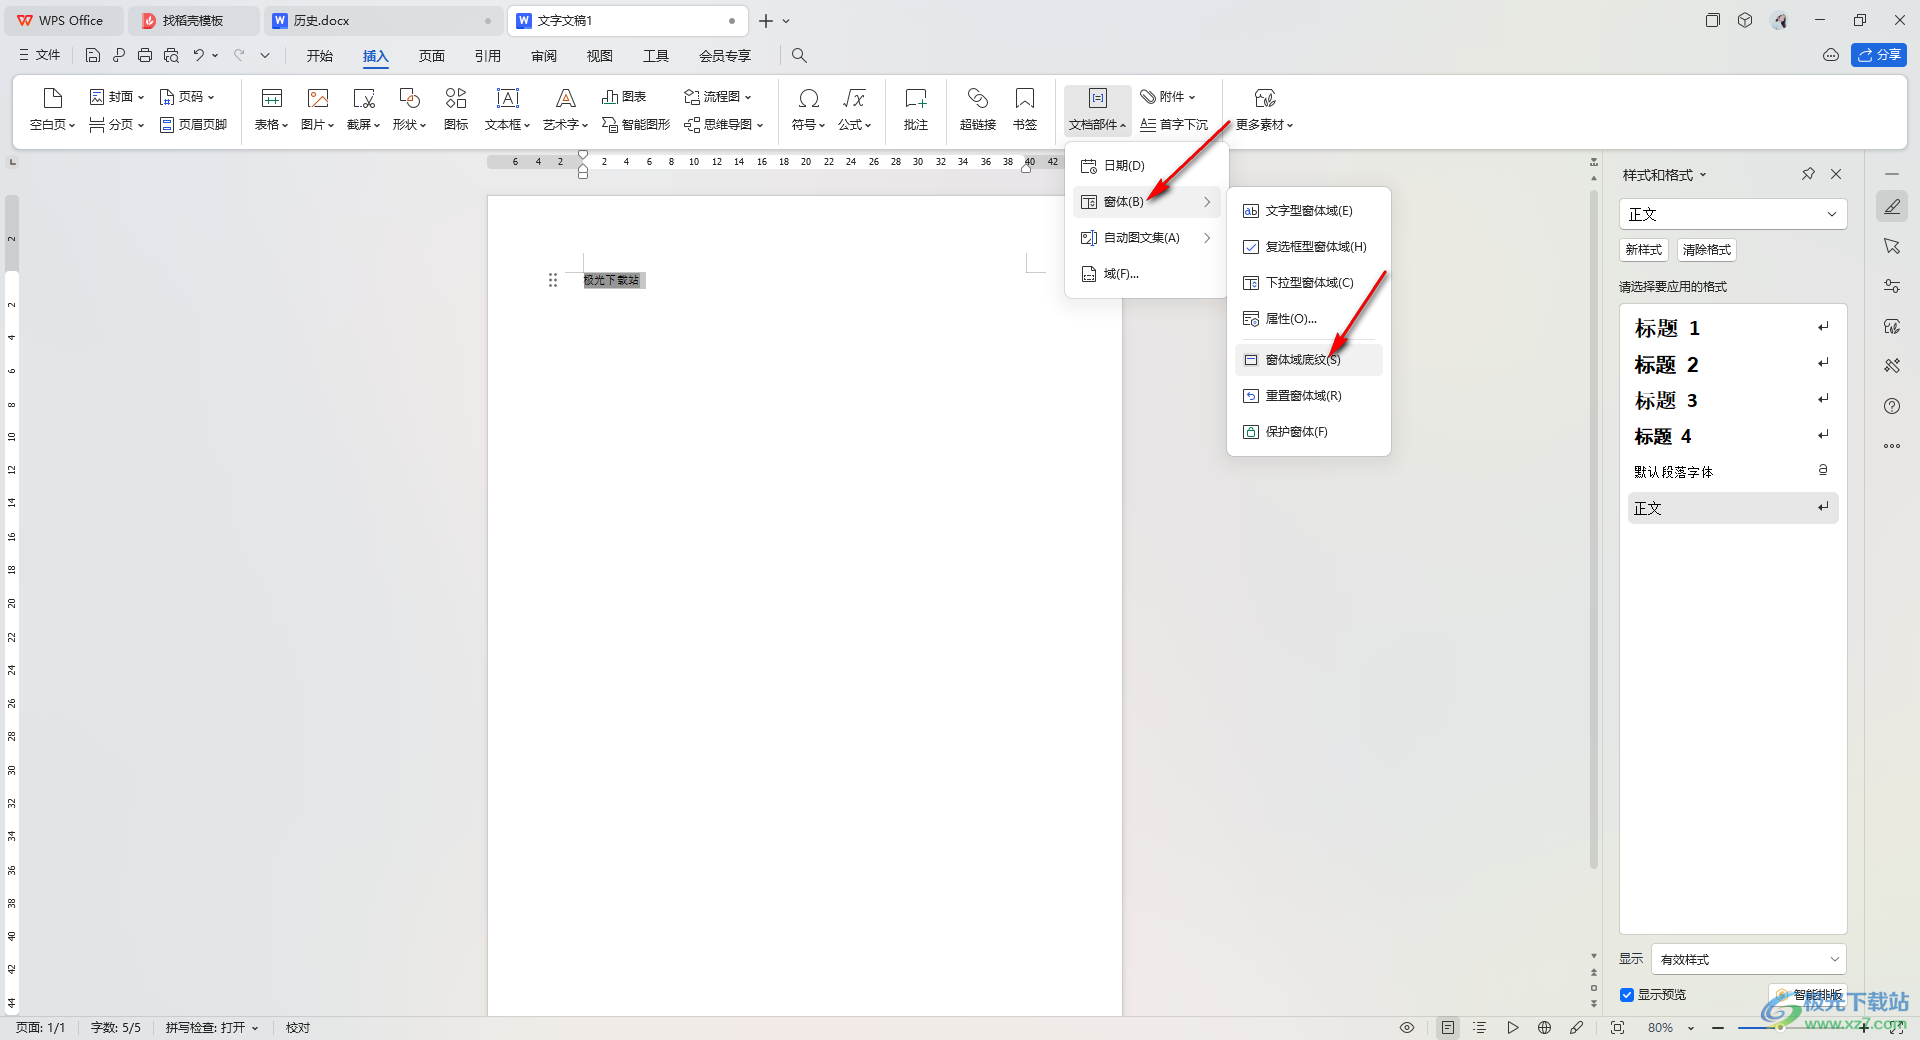1920x1040 pixels.
Task: Click the save icon in quick access bar
Action: tap(93, 56)
